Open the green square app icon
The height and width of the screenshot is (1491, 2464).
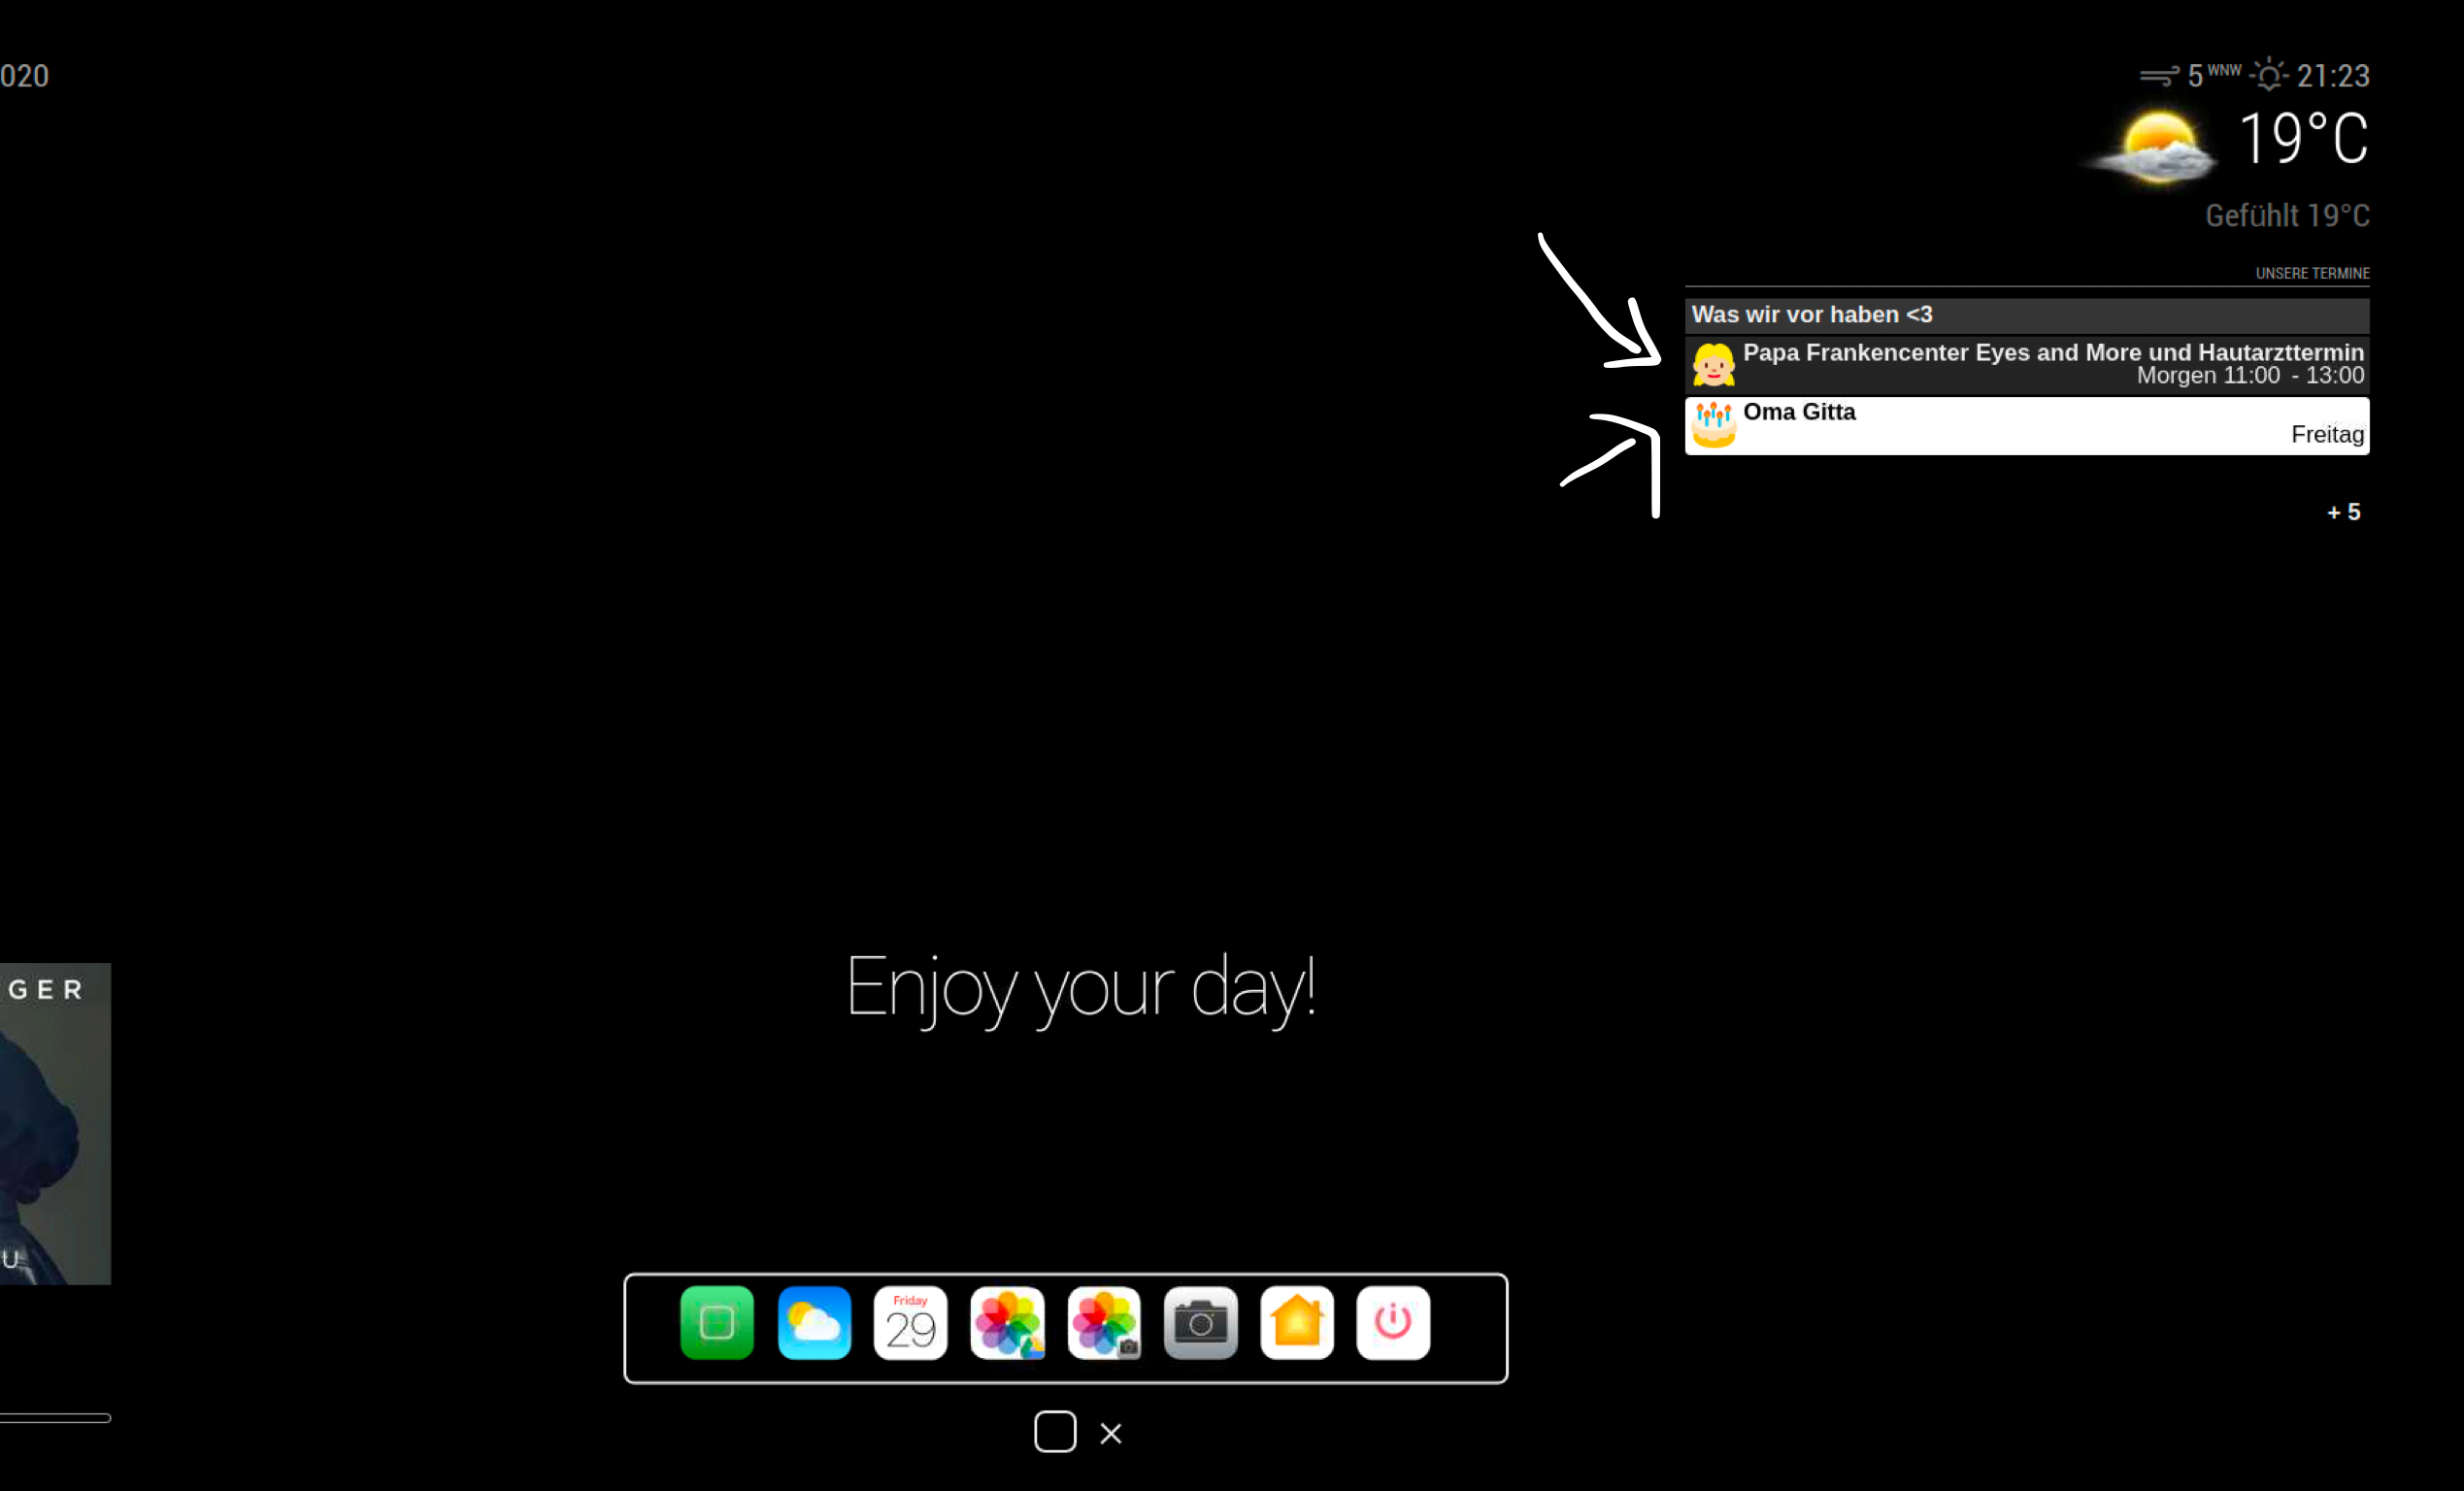pyautogui.click(x=716, y=1322)
